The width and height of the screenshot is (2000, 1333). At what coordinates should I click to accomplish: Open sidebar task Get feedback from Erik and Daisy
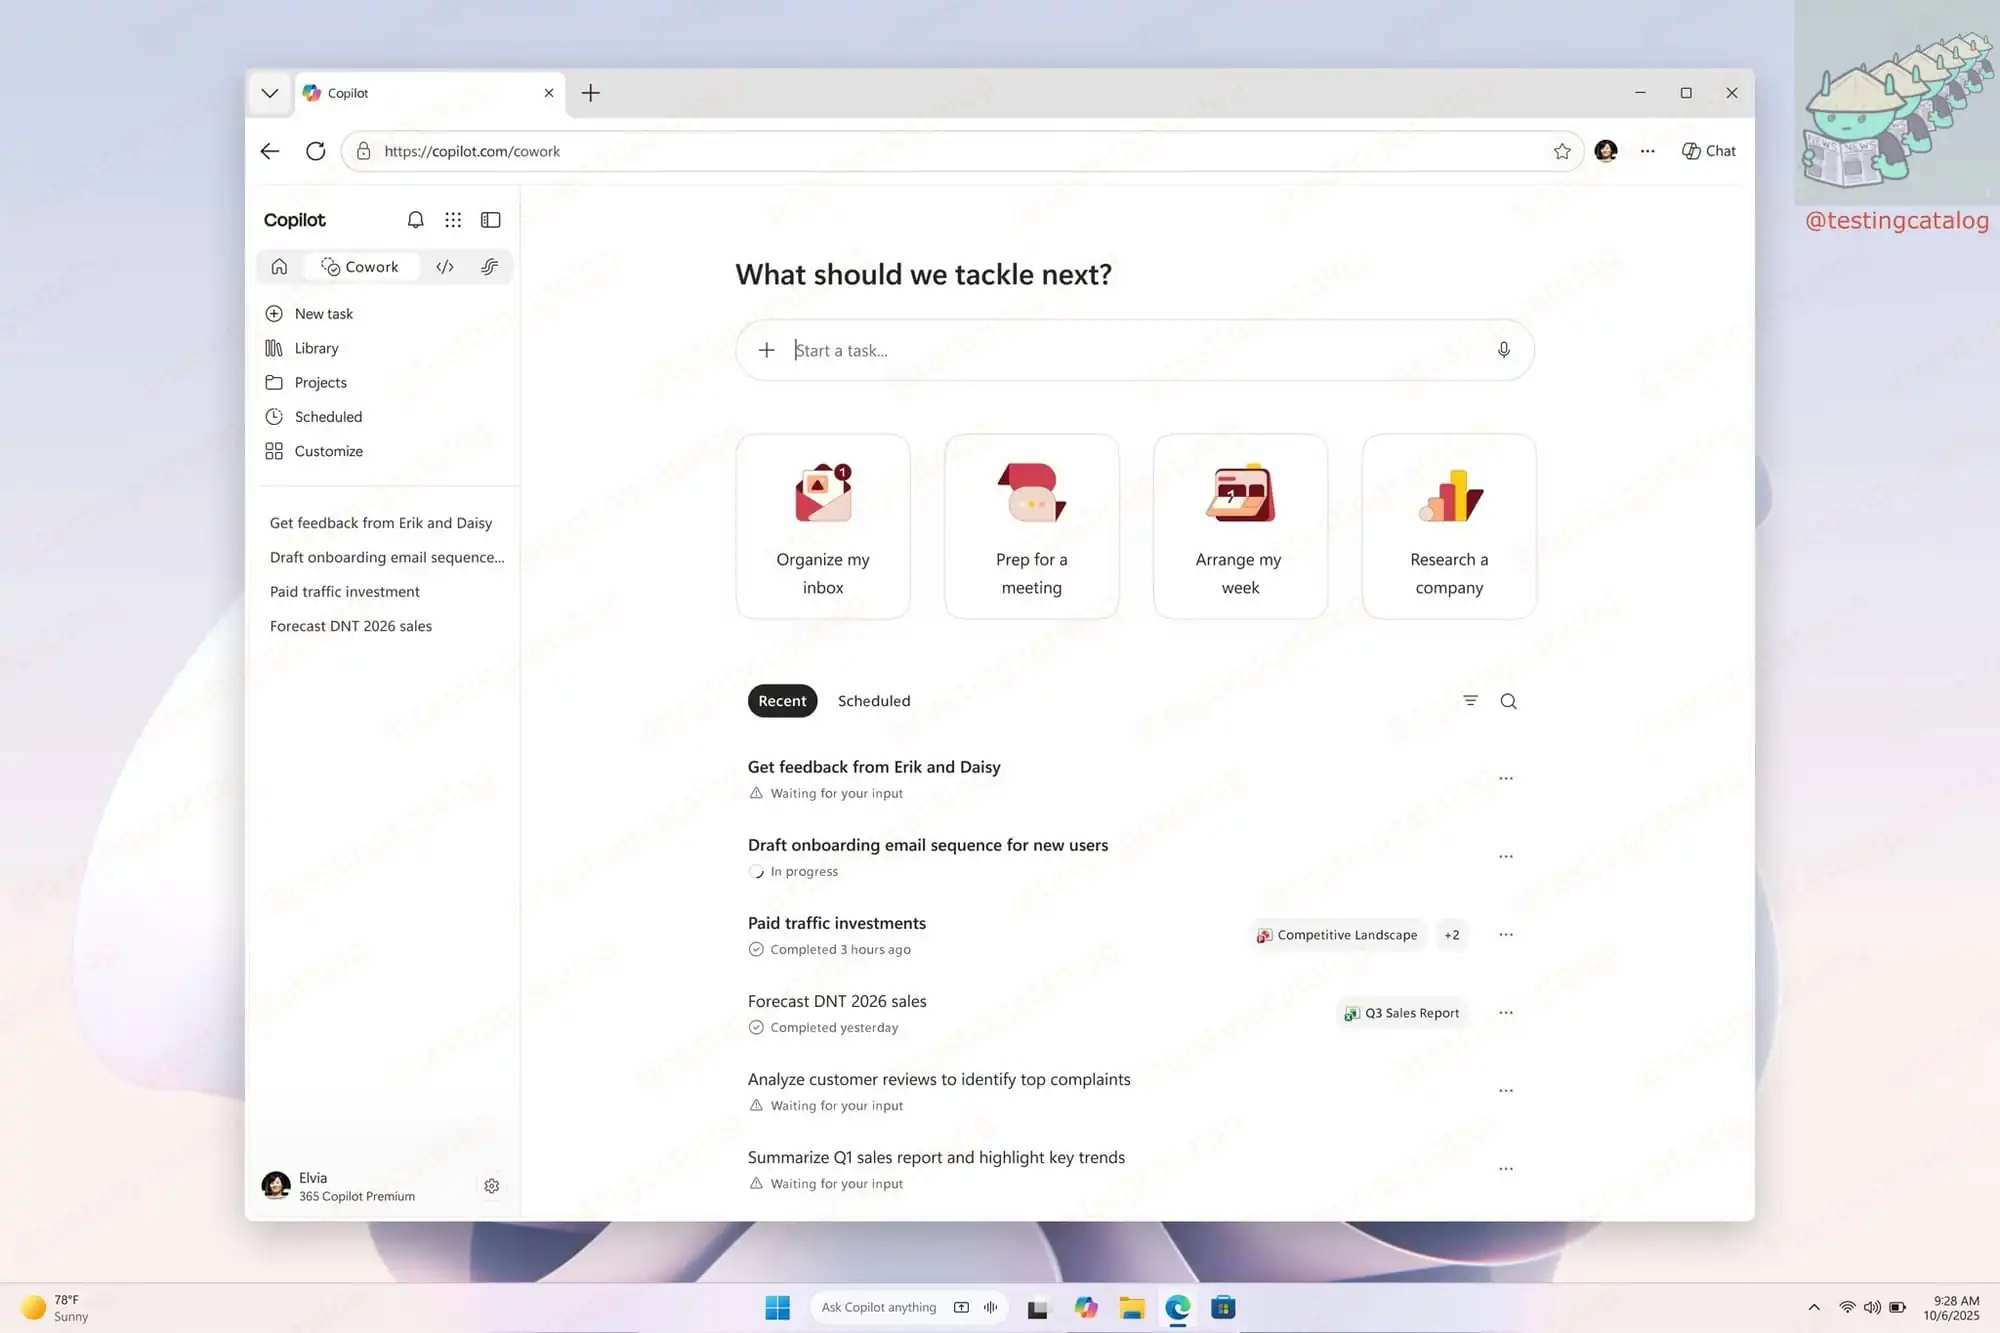click(x=381, y=523)
